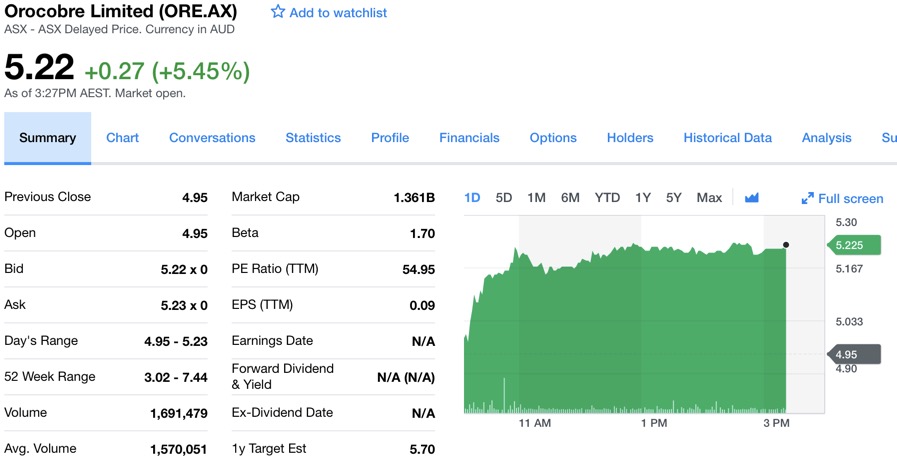Click the Add to watchlist link
Image resolution: width=897 pixels, height=468 pixels.
click(338, 13)
